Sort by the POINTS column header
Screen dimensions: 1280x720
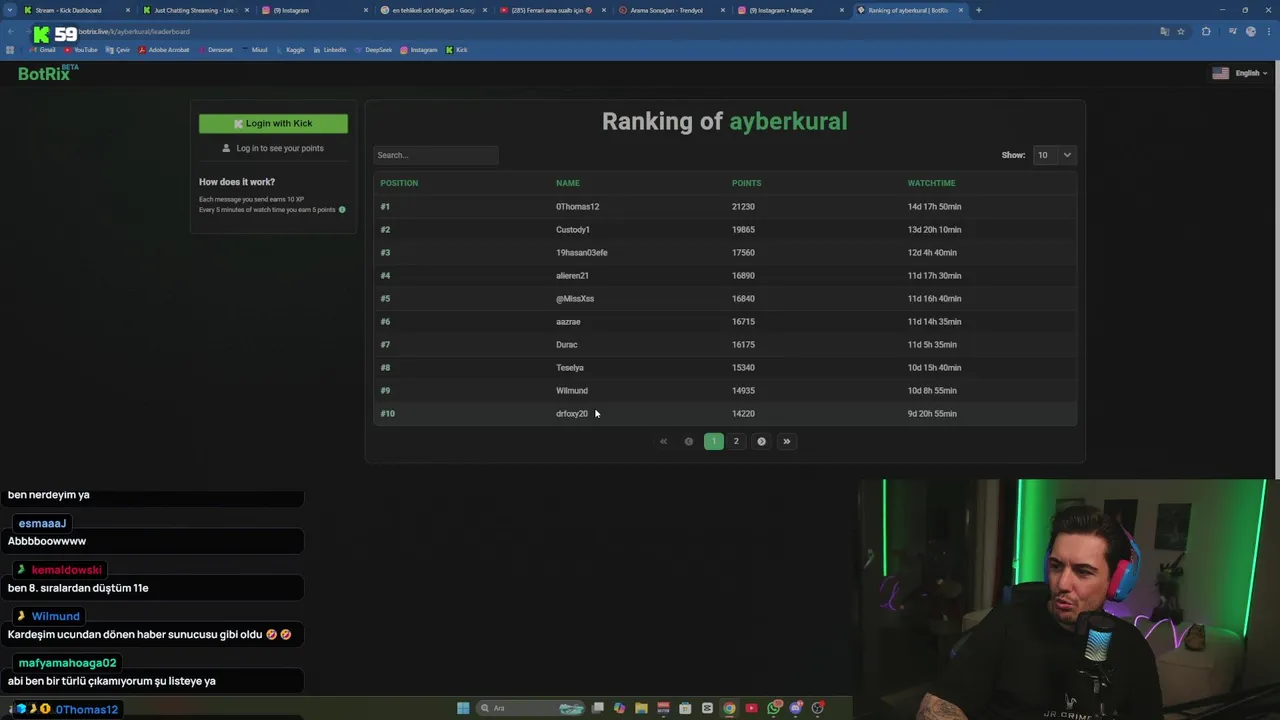[x=746, y=183]
